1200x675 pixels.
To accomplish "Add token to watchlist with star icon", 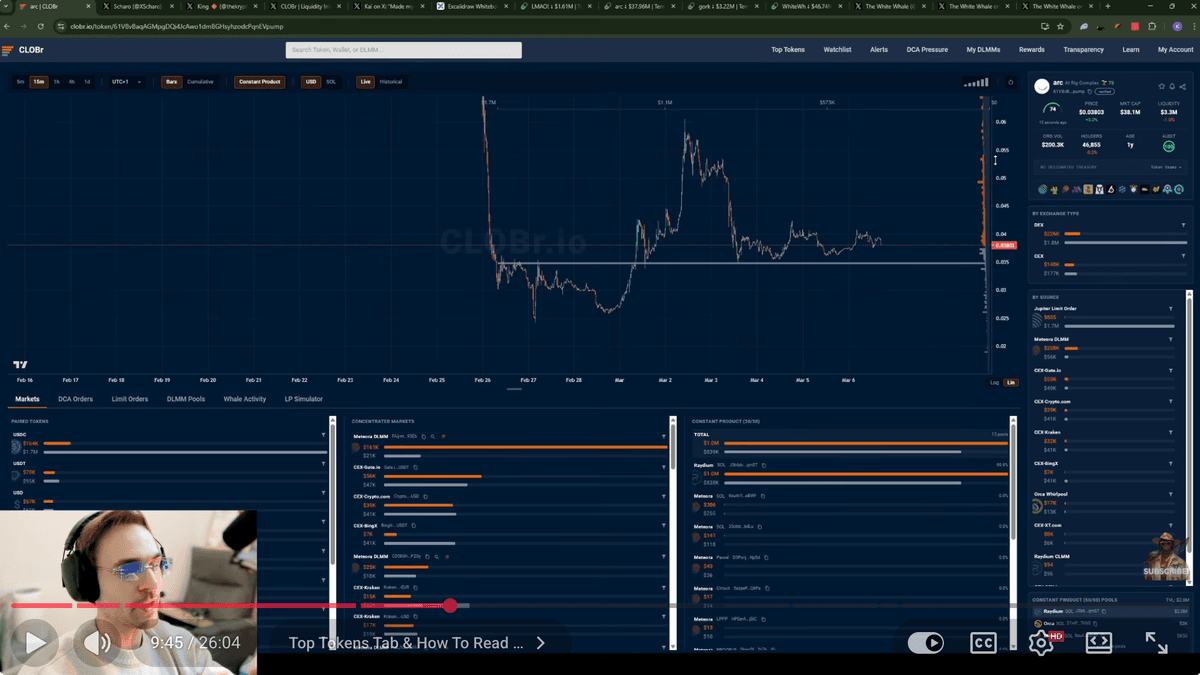I will (x=1162, y=87).
